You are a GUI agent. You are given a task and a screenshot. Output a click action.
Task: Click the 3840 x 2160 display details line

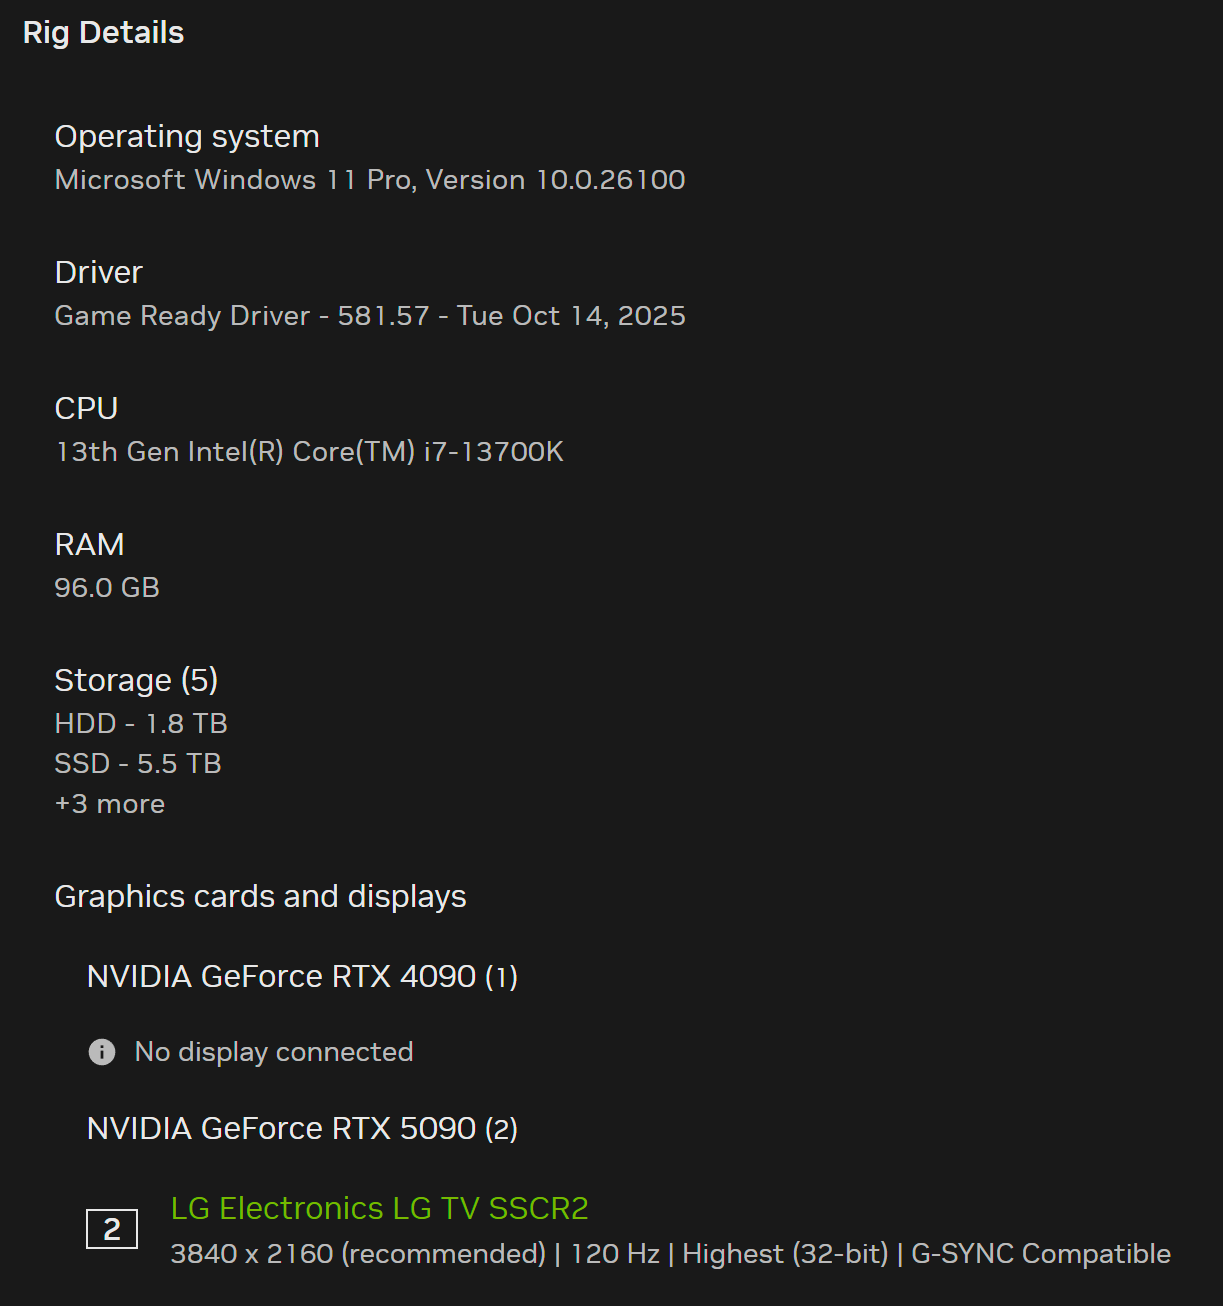tap(670, 1254)
